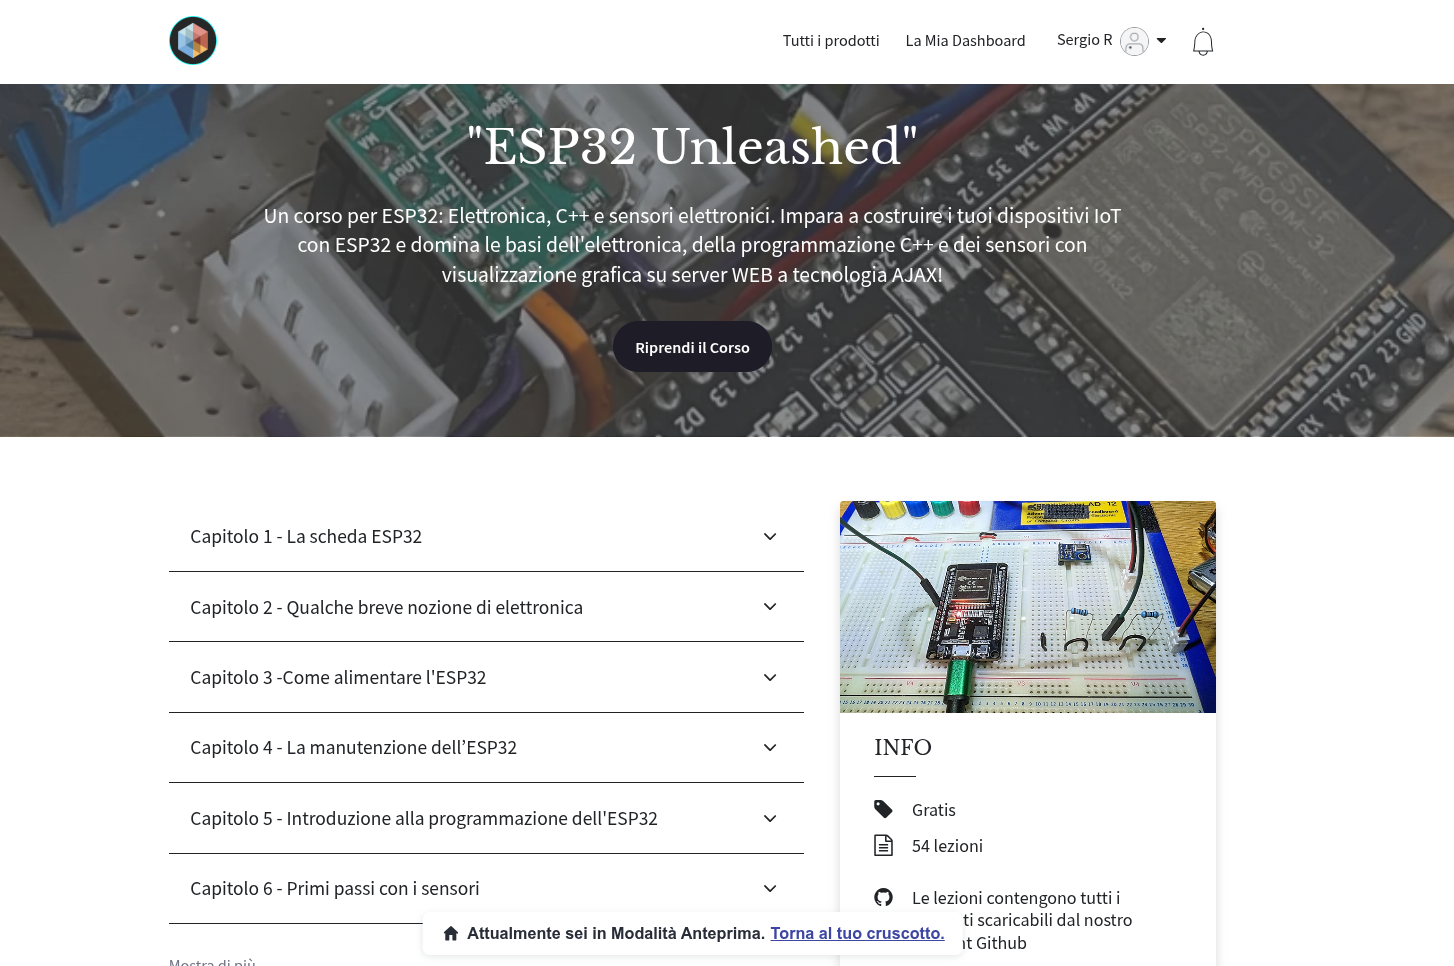Click Sergio R's profile avatar icon
This screenshot has width=1454, height=966.
[1134, 41]
